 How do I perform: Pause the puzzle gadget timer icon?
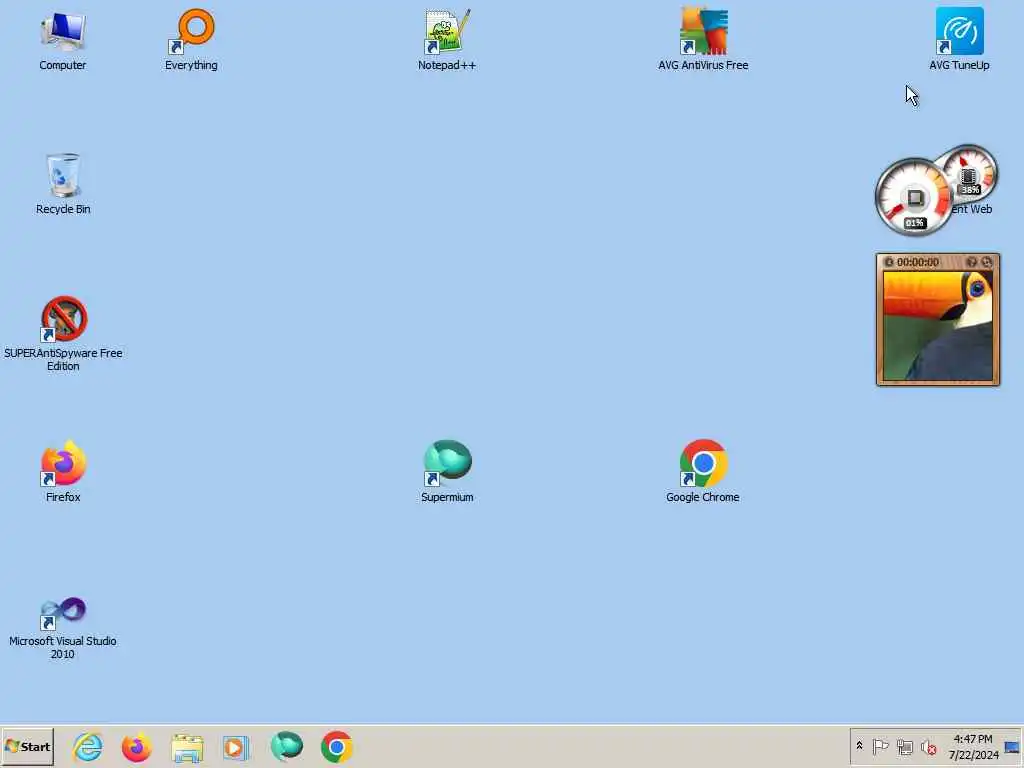[889, 262]
